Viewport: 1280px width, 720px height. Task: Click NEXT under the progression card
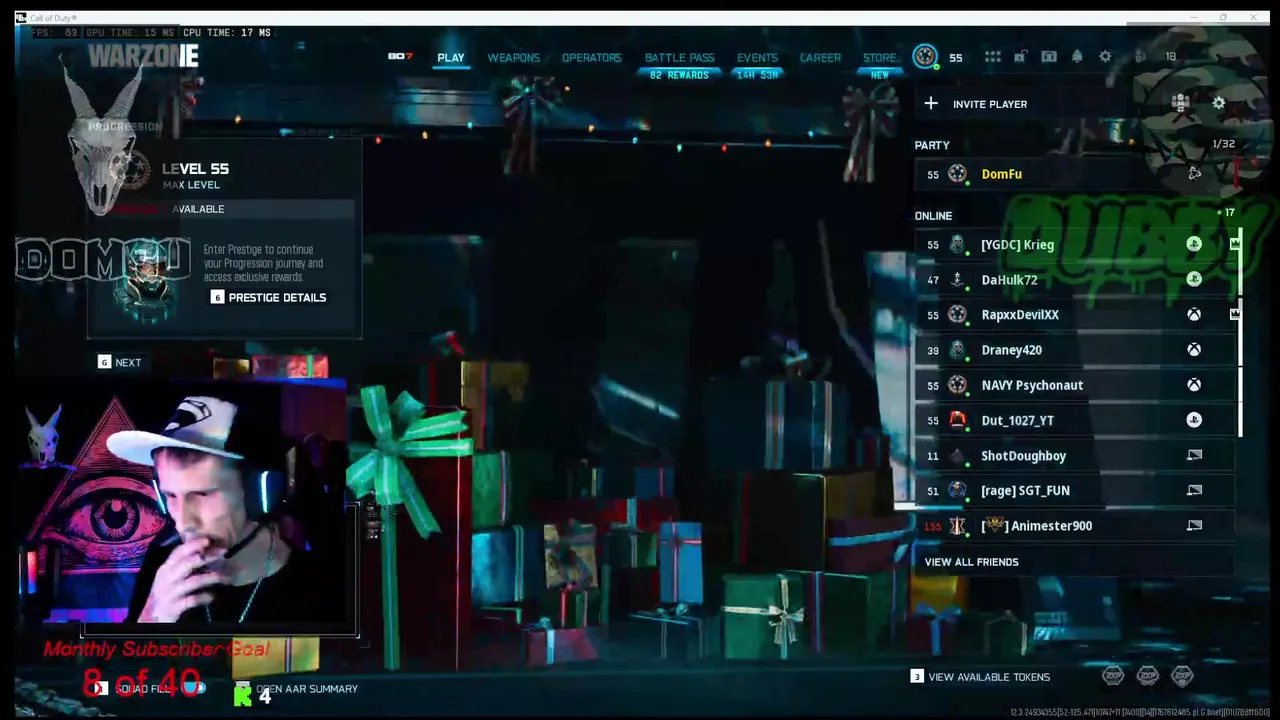(x=119, y=363)
